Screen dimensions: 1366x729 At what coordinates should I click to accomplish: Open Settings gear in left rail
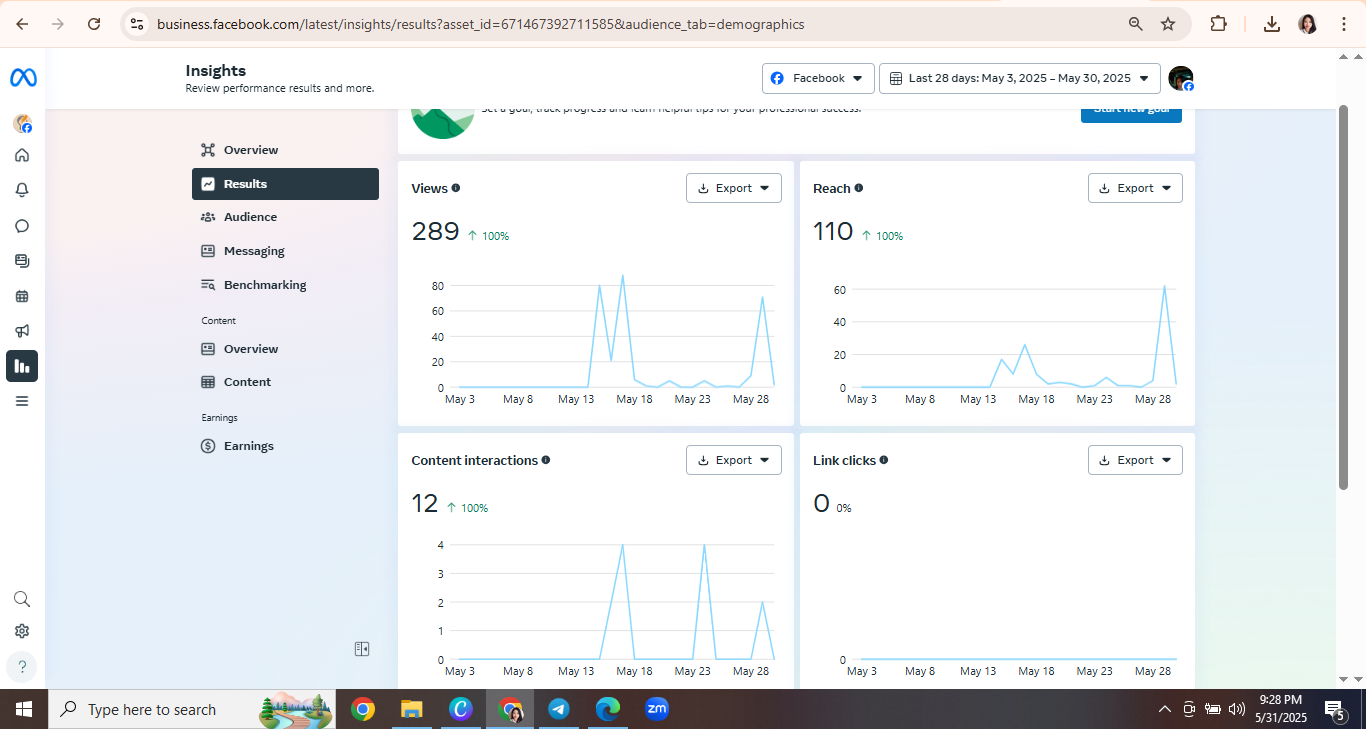22,631
